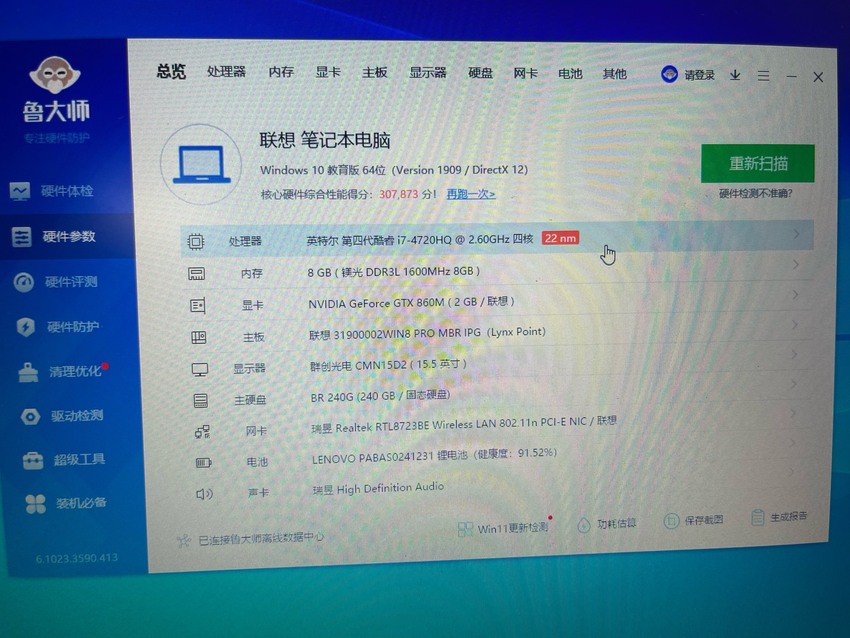Click the version number 6.1023.3590.413

tap(77, 558)
